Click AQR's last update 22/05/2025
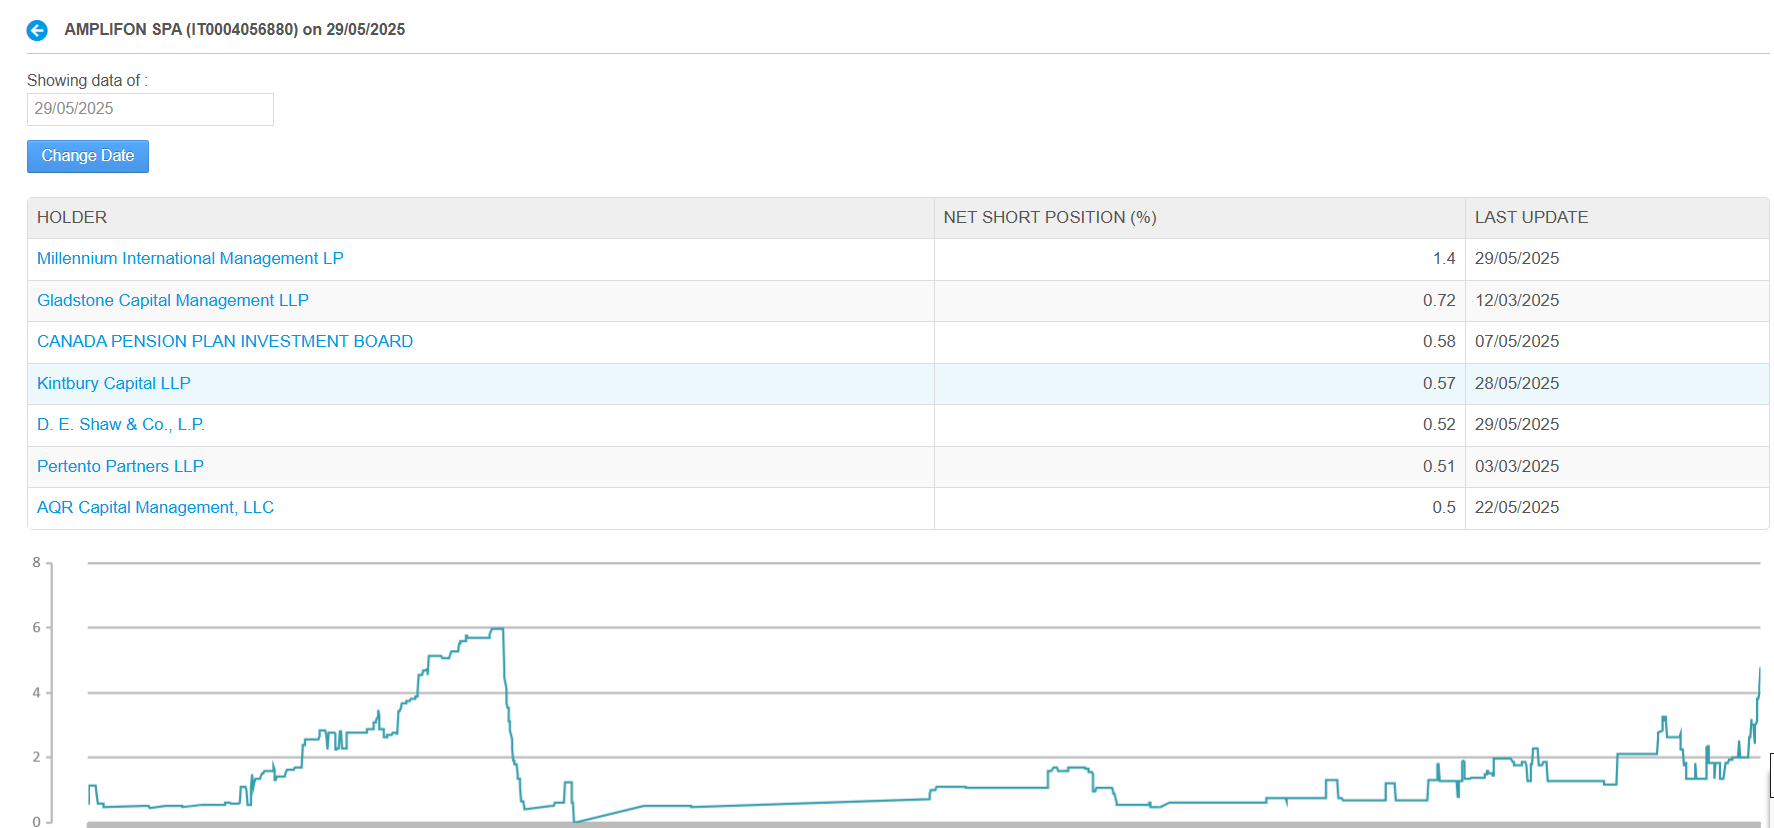Viewport: 1774px width, 828px height. click(1517, 507)
